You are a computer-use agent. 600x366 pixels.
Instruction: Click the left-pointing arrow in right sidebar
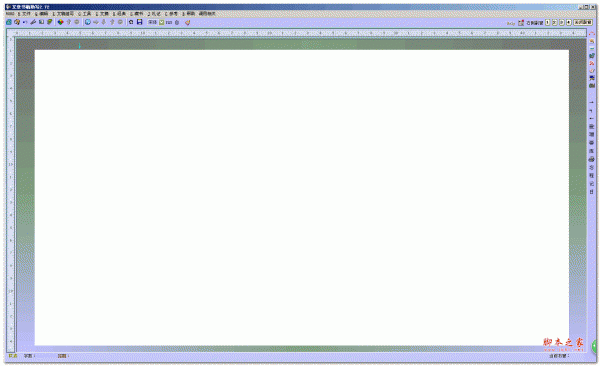pyautogui.click(x=592, y=118)
